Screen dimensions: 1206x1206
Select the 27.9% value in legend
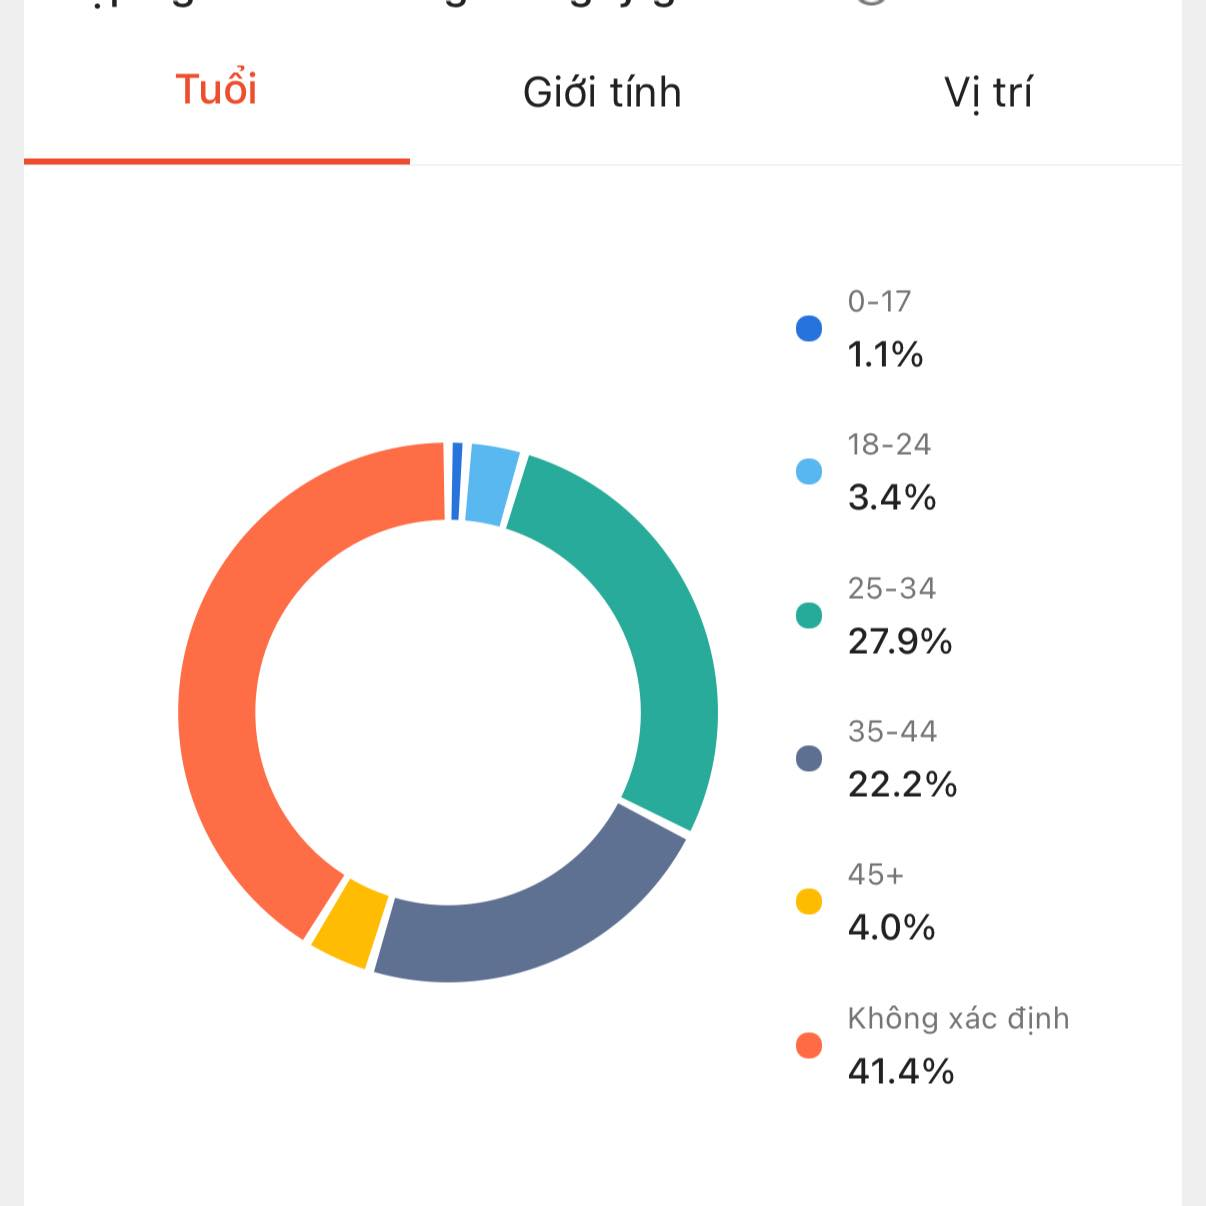pyautogui.click(x=899, y=641)
